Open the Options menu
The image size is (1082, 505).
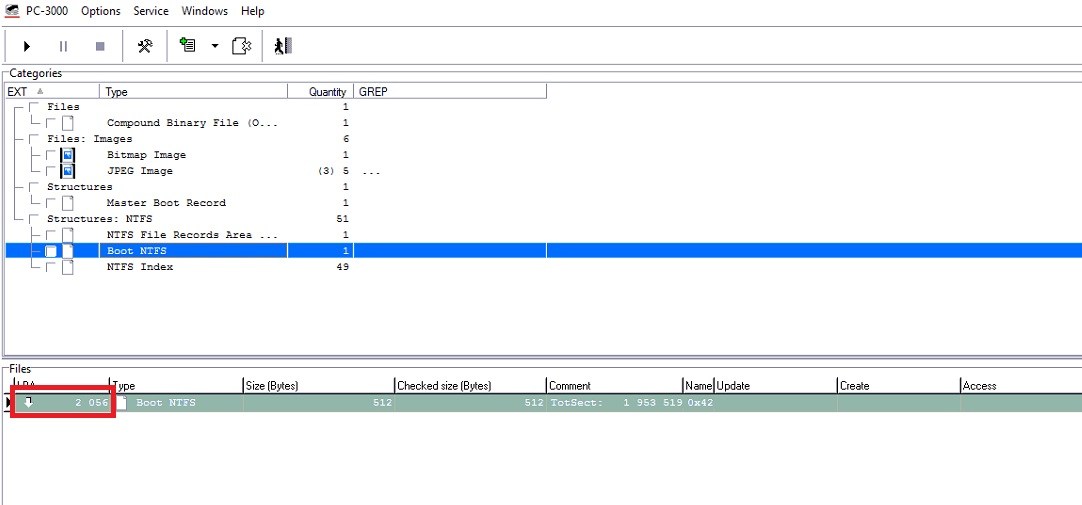100,11
